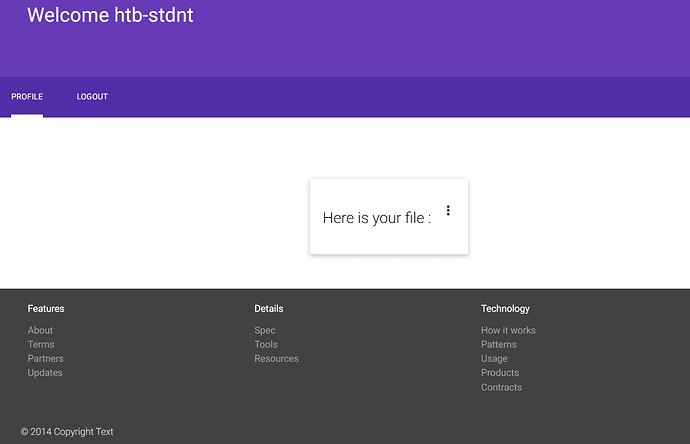Open the How it works link
690x444 pixels.
508,330
